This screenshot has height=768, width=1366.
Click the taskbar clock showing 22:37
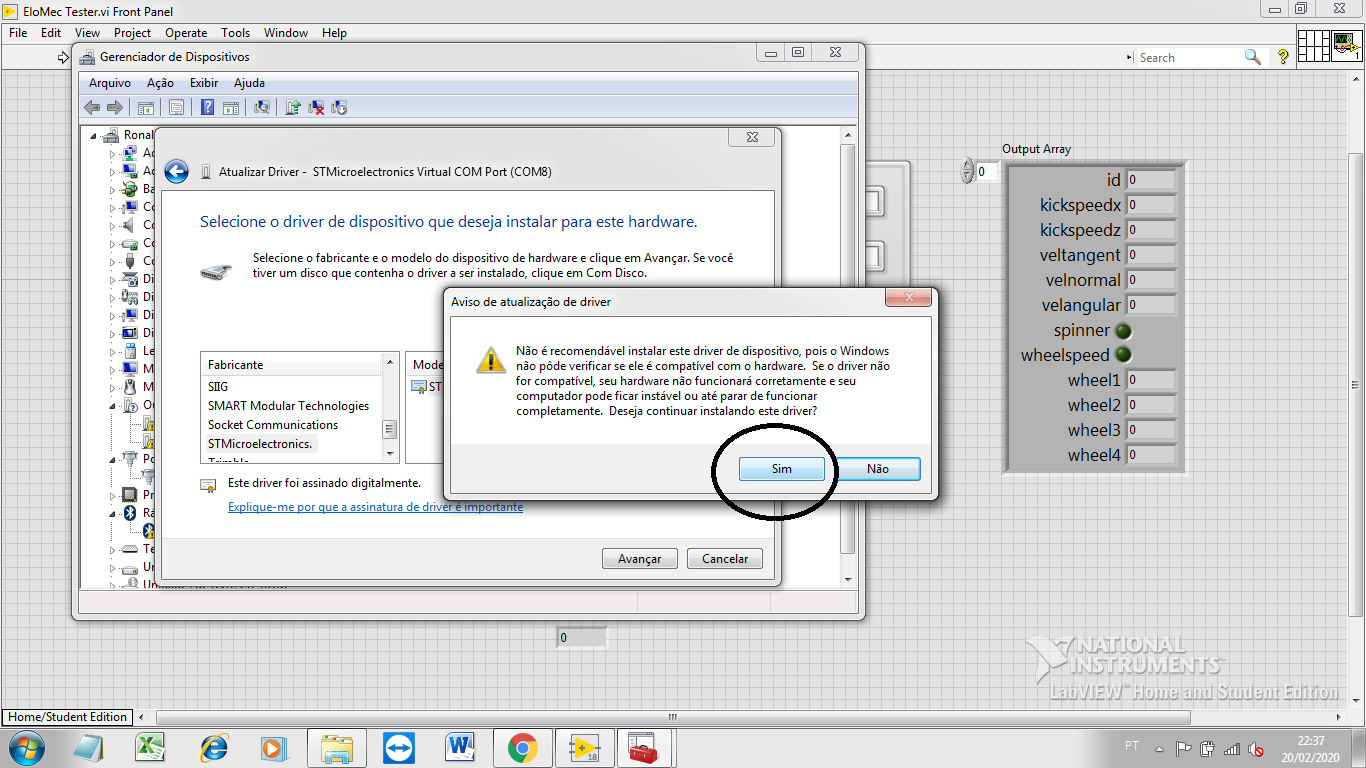[x=1310, y=747]
